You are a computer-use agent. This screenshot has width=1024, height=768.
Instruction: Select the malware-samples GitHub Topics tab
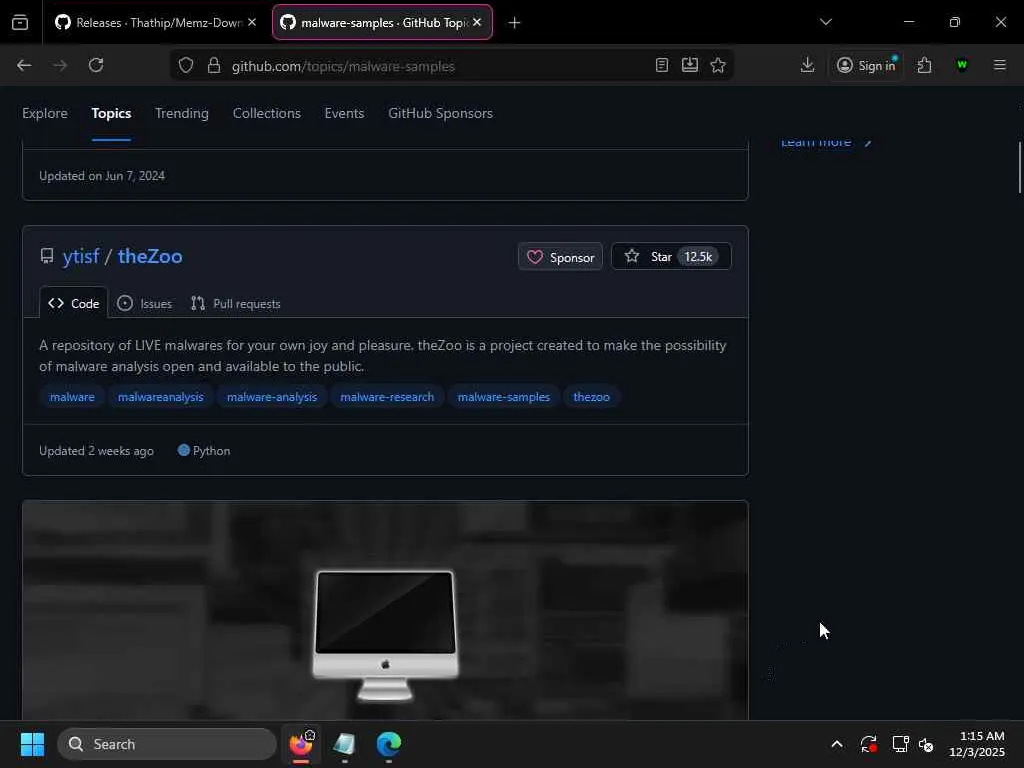pos(382,23)
